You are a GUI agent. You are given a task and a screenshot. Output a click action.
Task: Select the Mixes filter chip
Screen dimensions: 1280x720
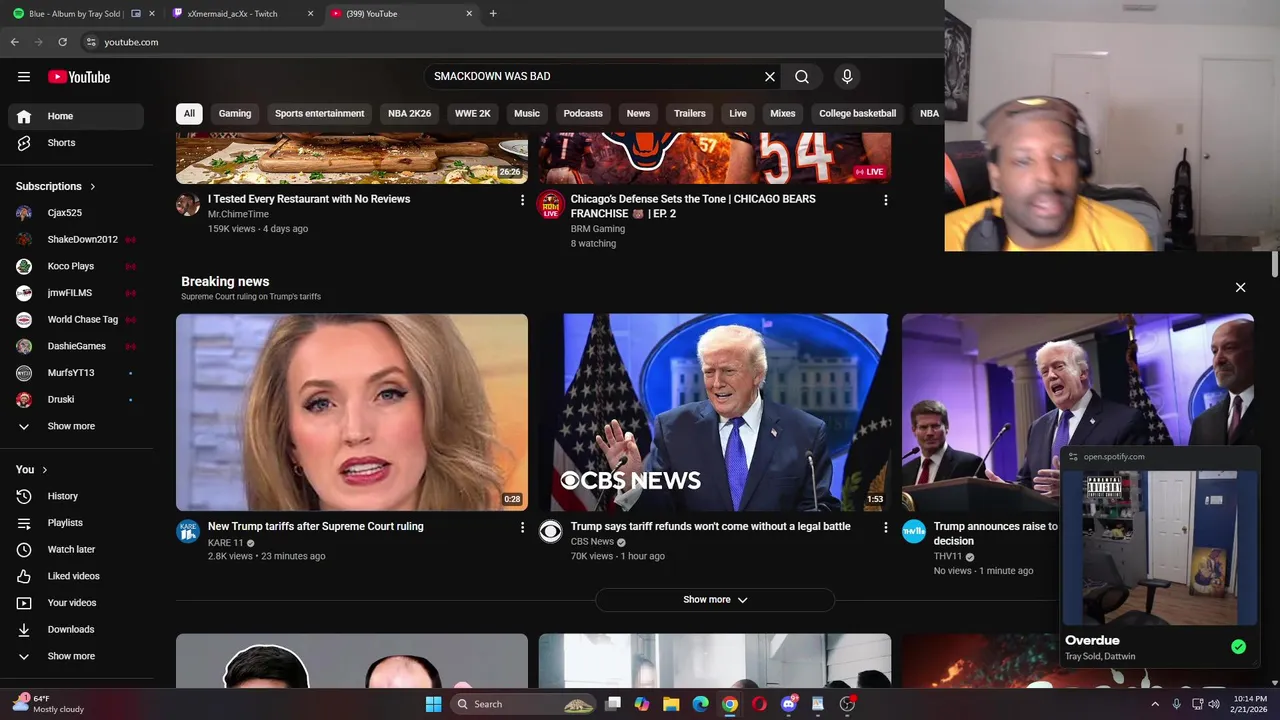(x=783, y=113)
